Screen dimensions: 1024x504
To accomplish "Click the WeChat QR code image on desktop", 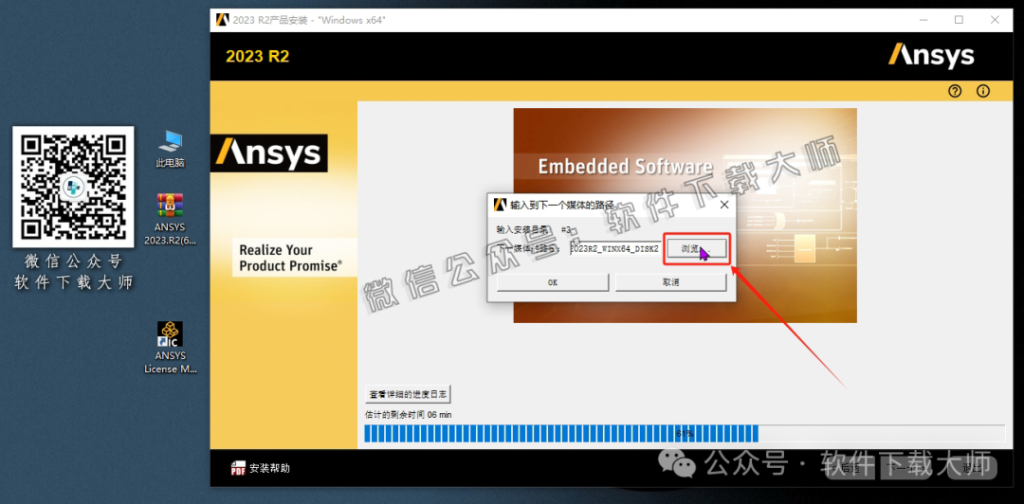I will [73, 187].
